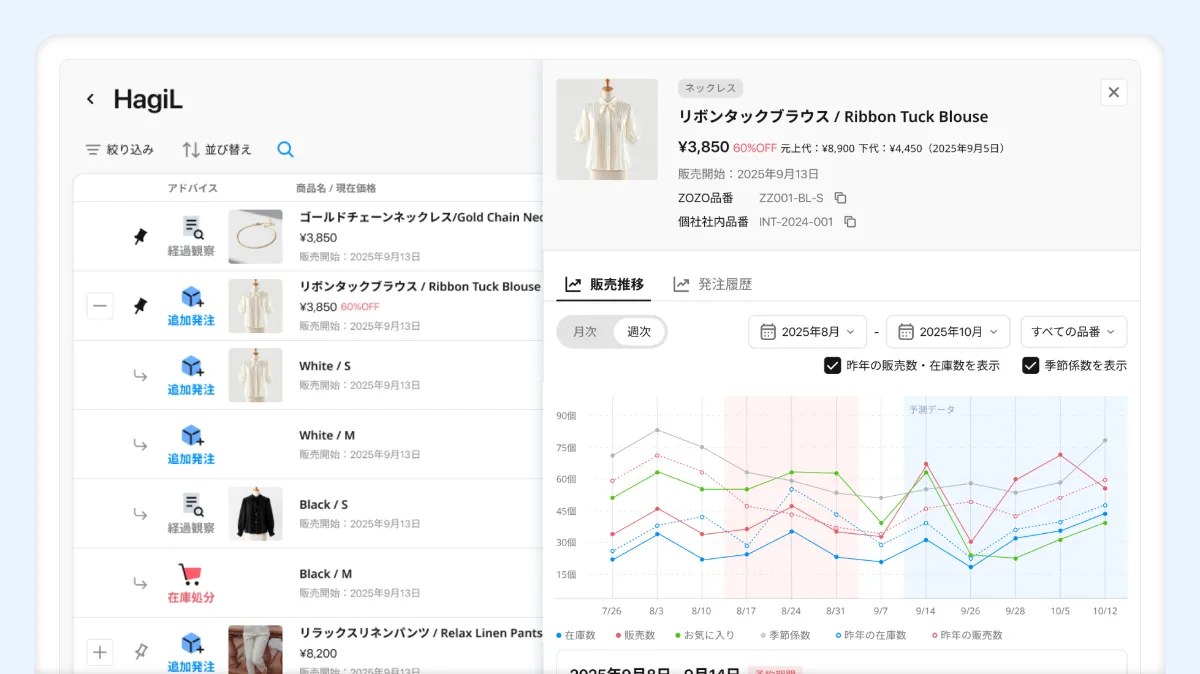Toggle the お気に入り legend item

705,635
